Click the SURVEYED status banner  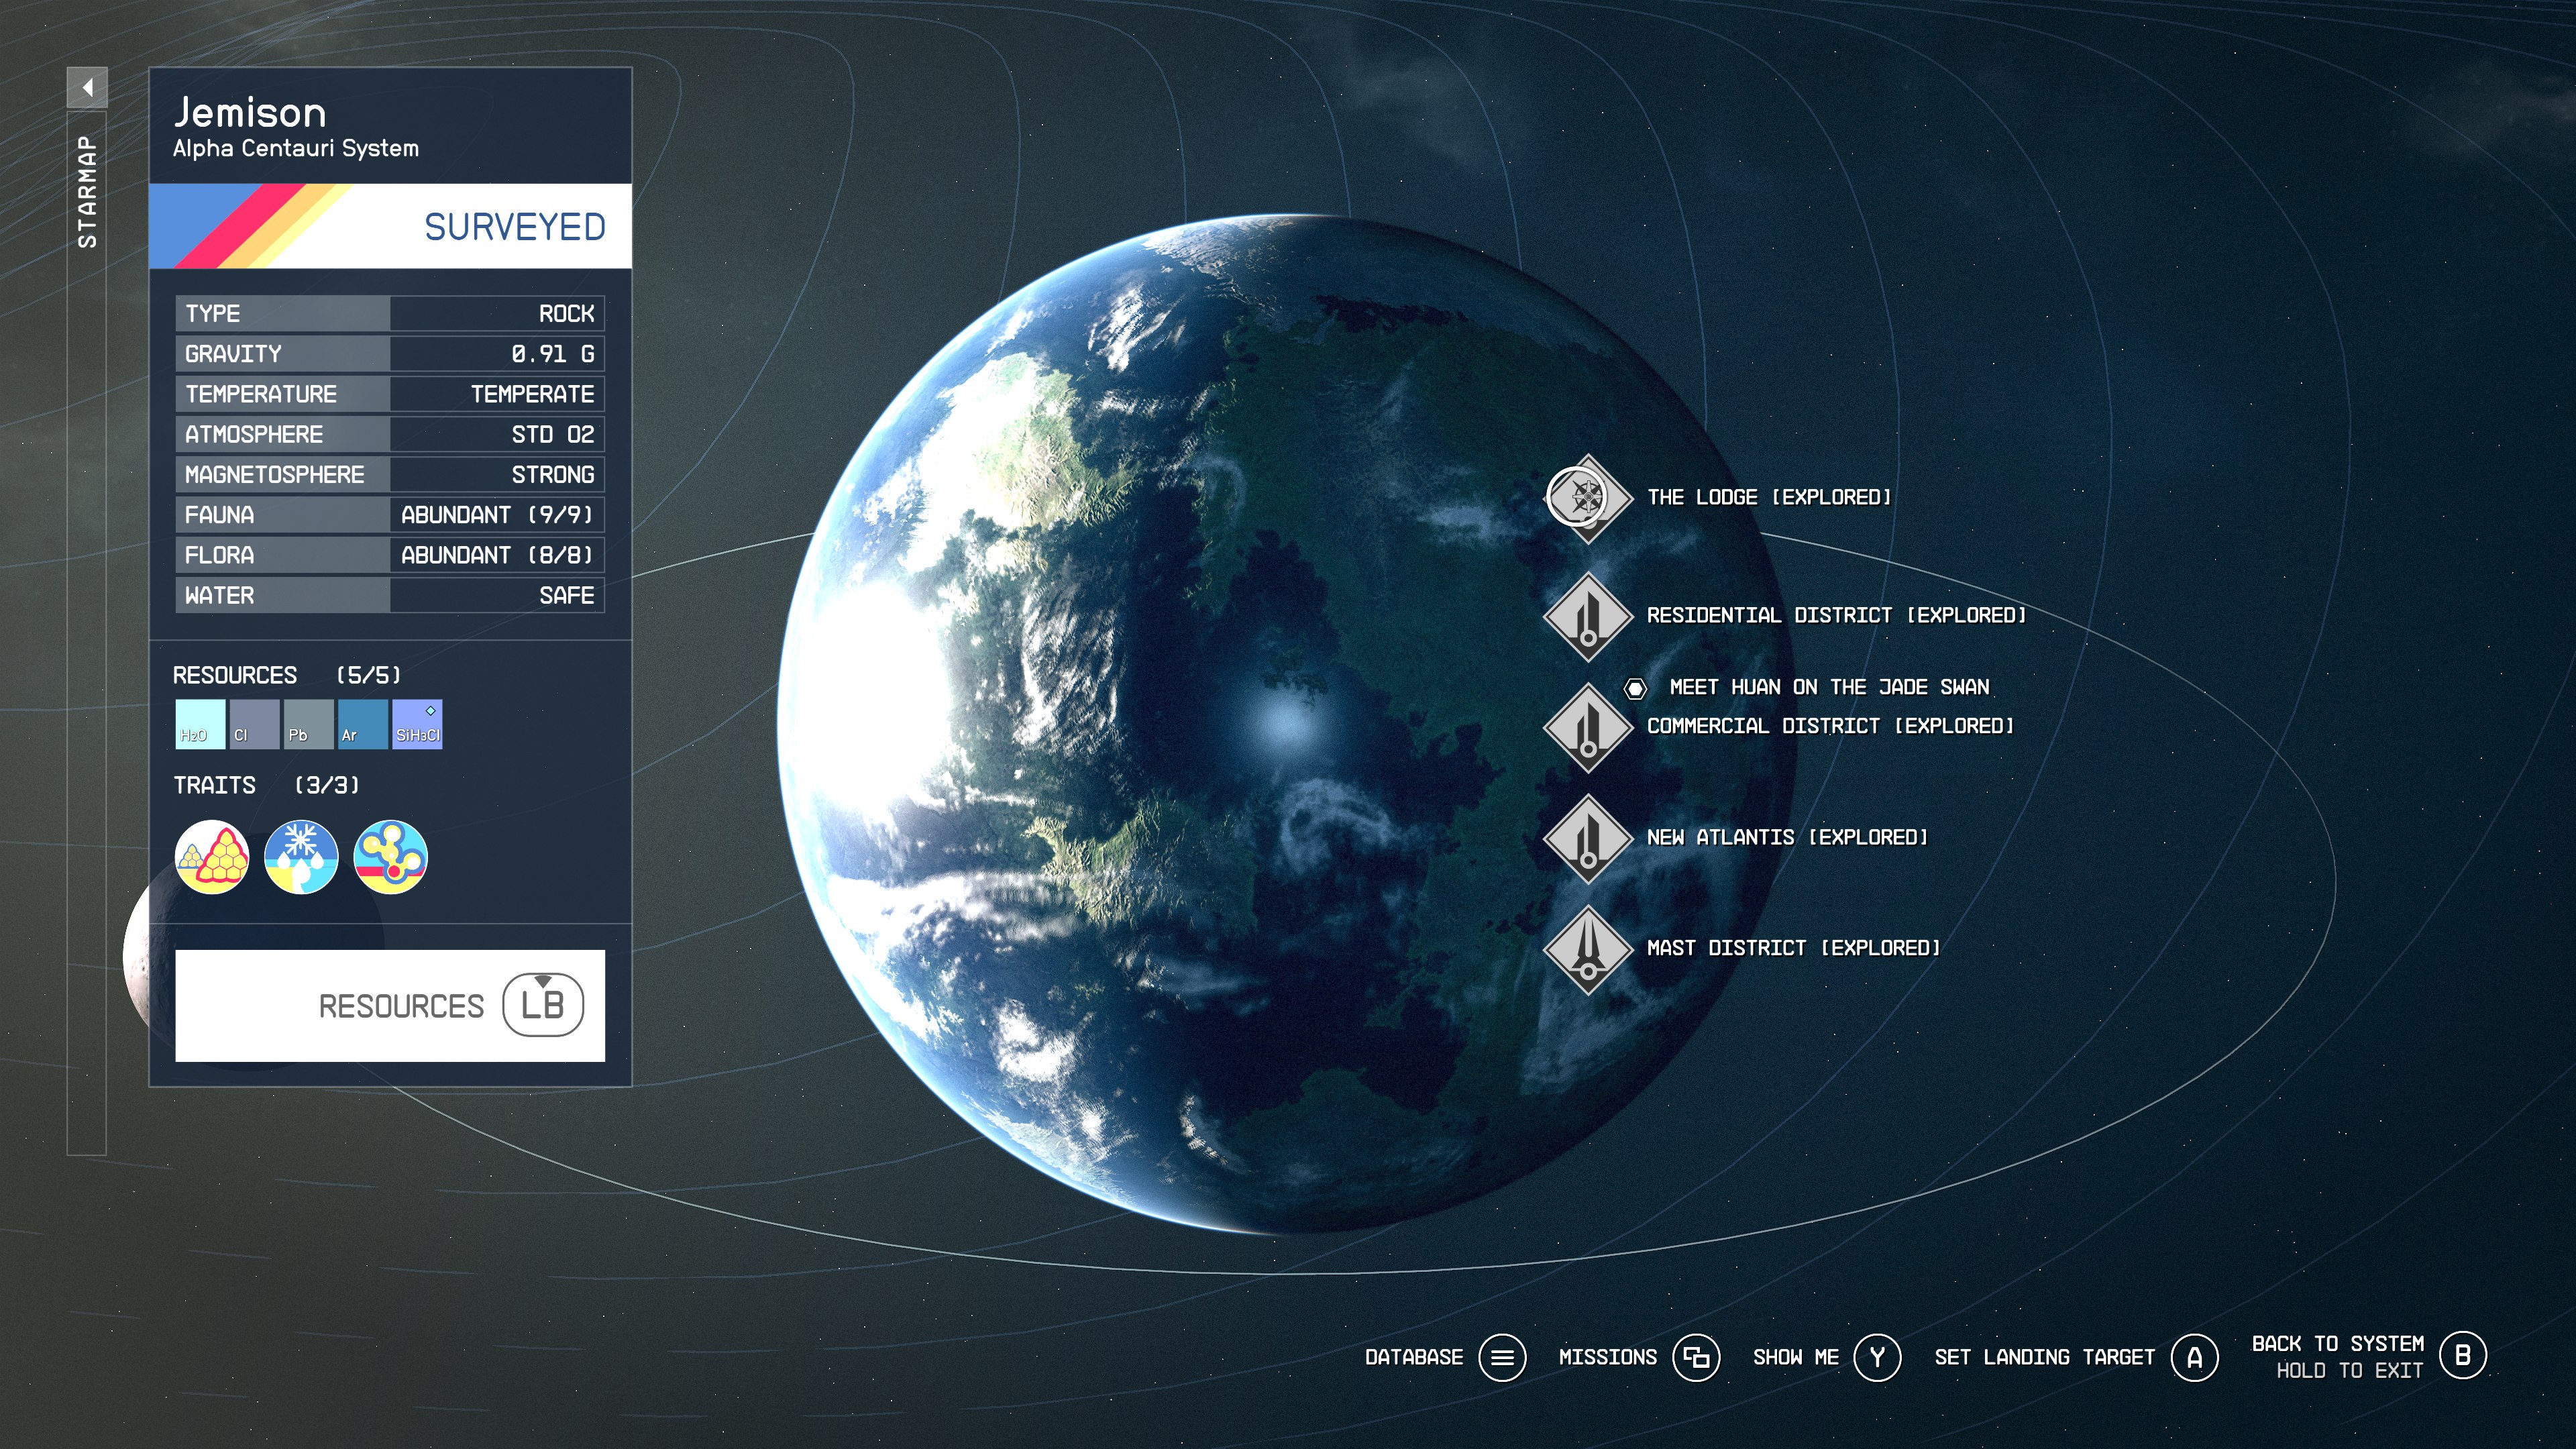[x=390, y=226]
